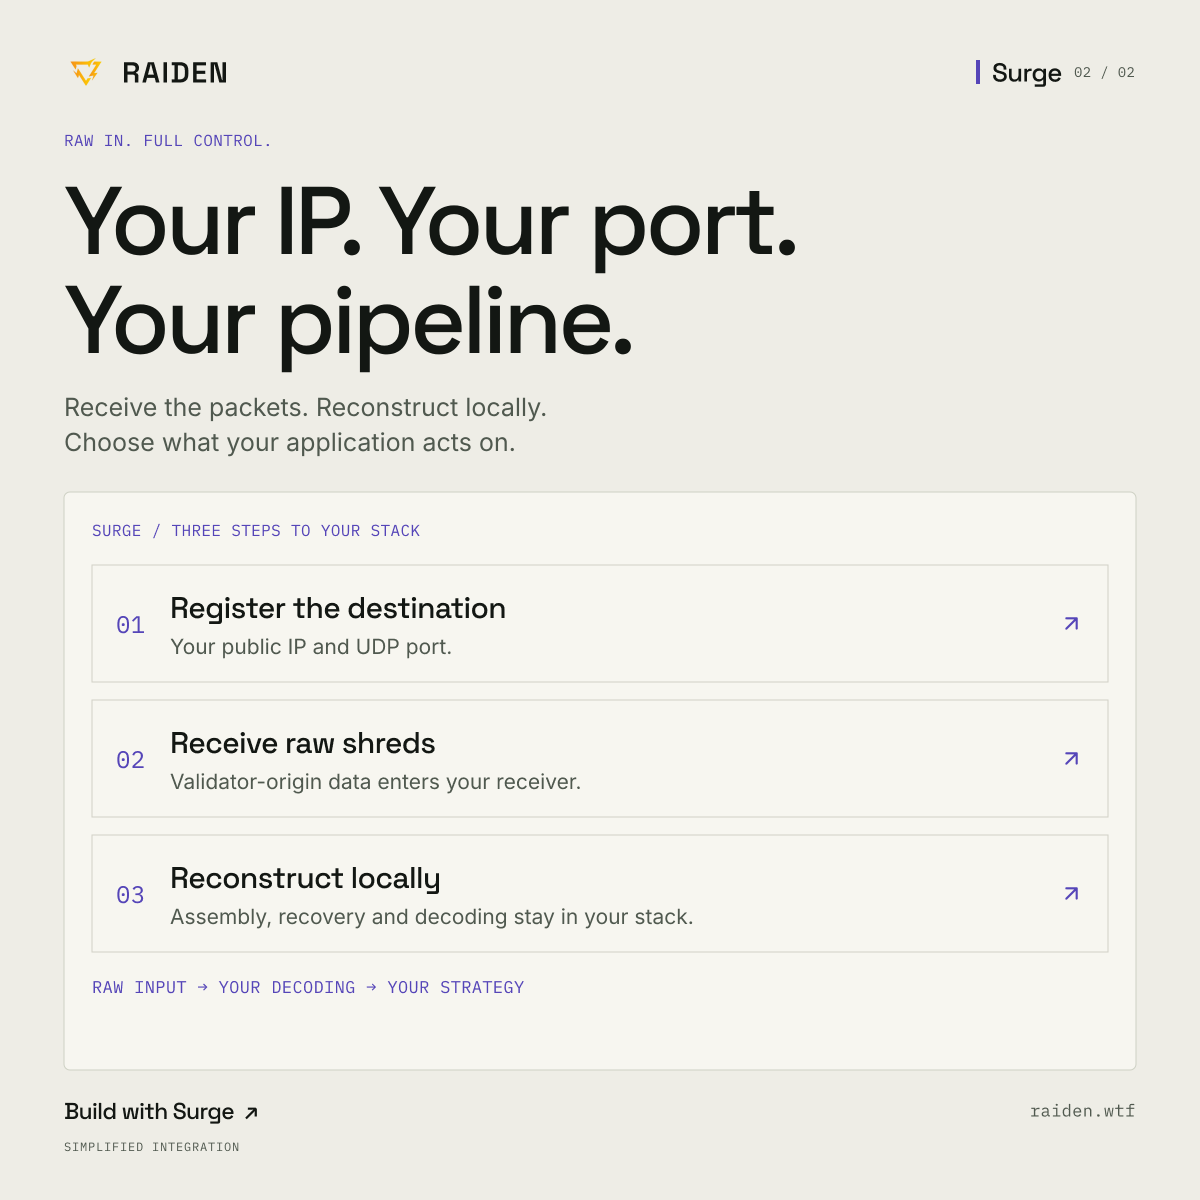Click YOUR DECODING in the flow line
This screenshot has height=1200, width=1200.
(287, 988)
